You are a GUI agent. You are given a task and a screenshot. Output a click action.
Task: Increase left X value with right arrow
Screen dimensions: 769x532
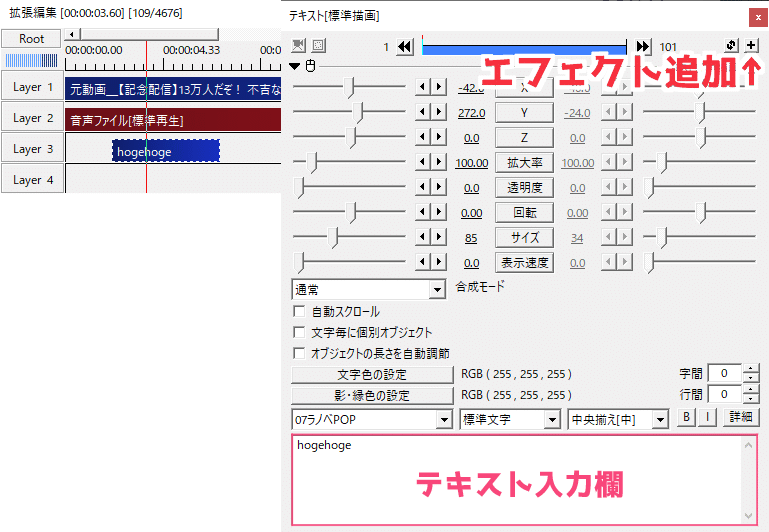[439, 87]
